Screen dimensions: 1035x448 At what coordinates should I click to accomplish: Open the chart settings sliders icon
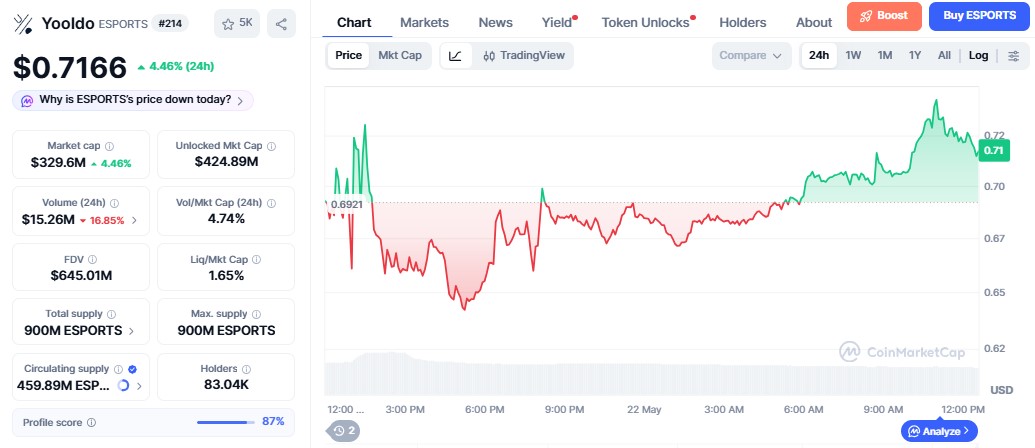[x=1014, y=55]
